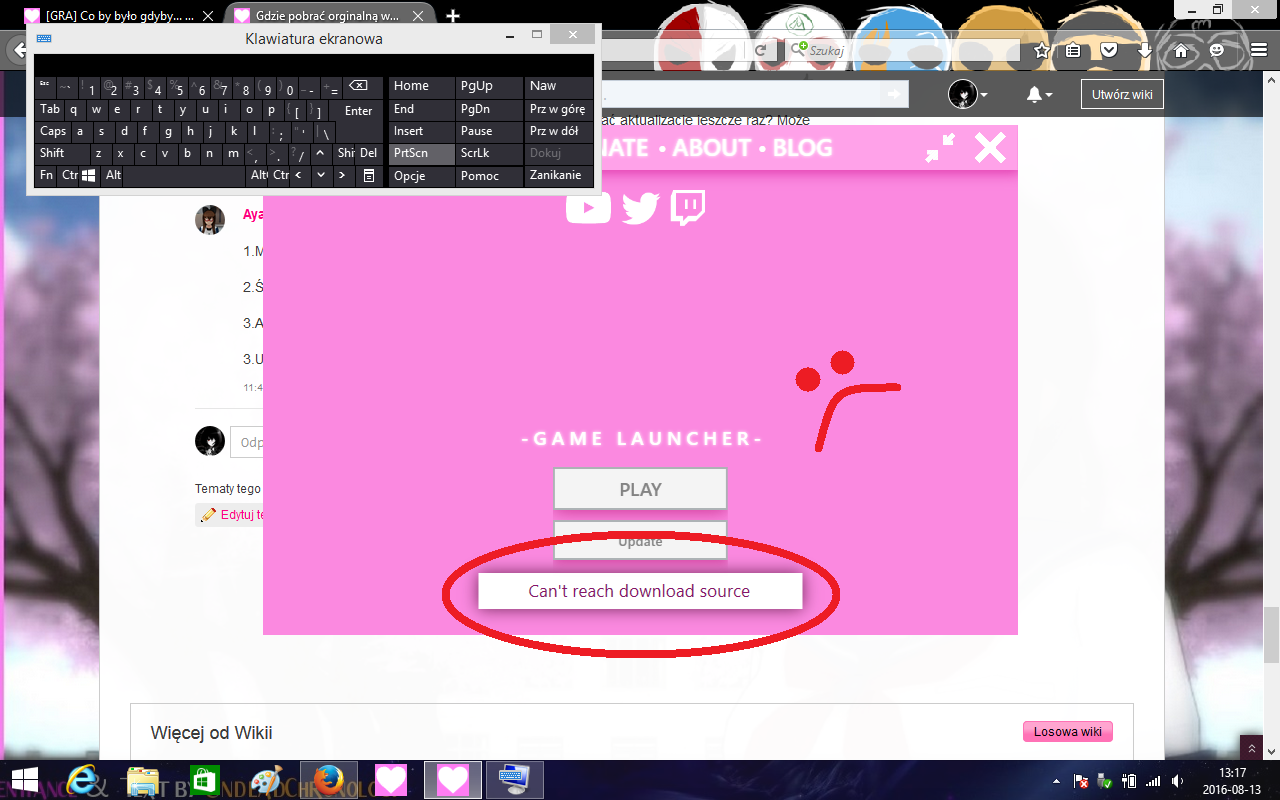Open the notifications bell dropdown
This screenshot has height=800, width=1280.
[x=1039, y=95]
